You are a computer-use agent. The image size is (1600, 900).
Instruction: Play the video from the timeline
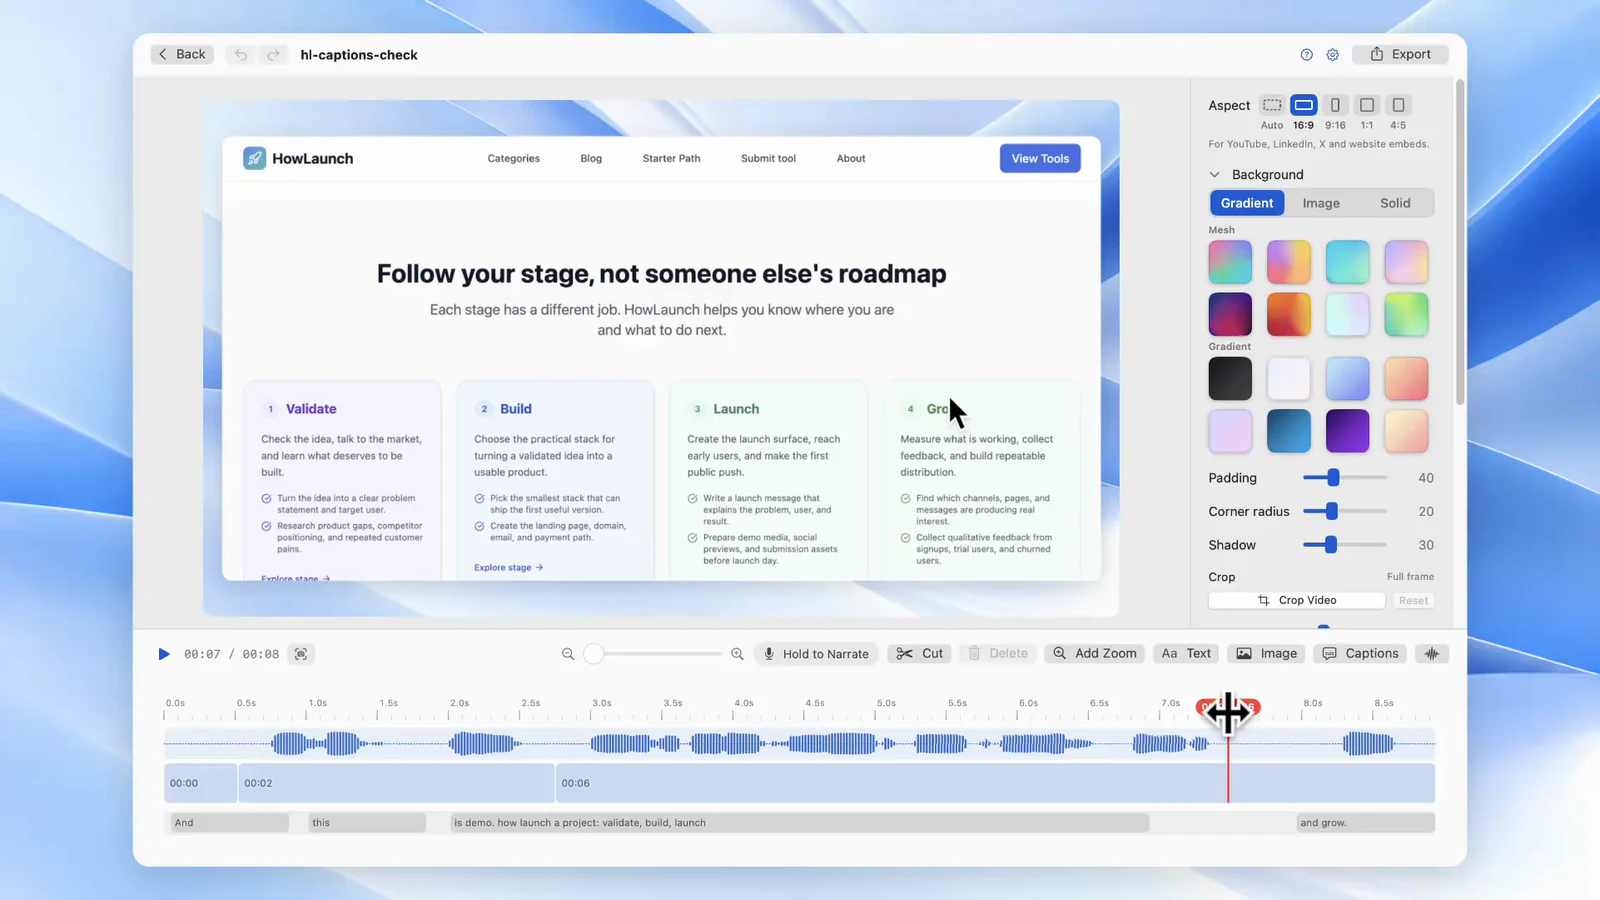164,654
